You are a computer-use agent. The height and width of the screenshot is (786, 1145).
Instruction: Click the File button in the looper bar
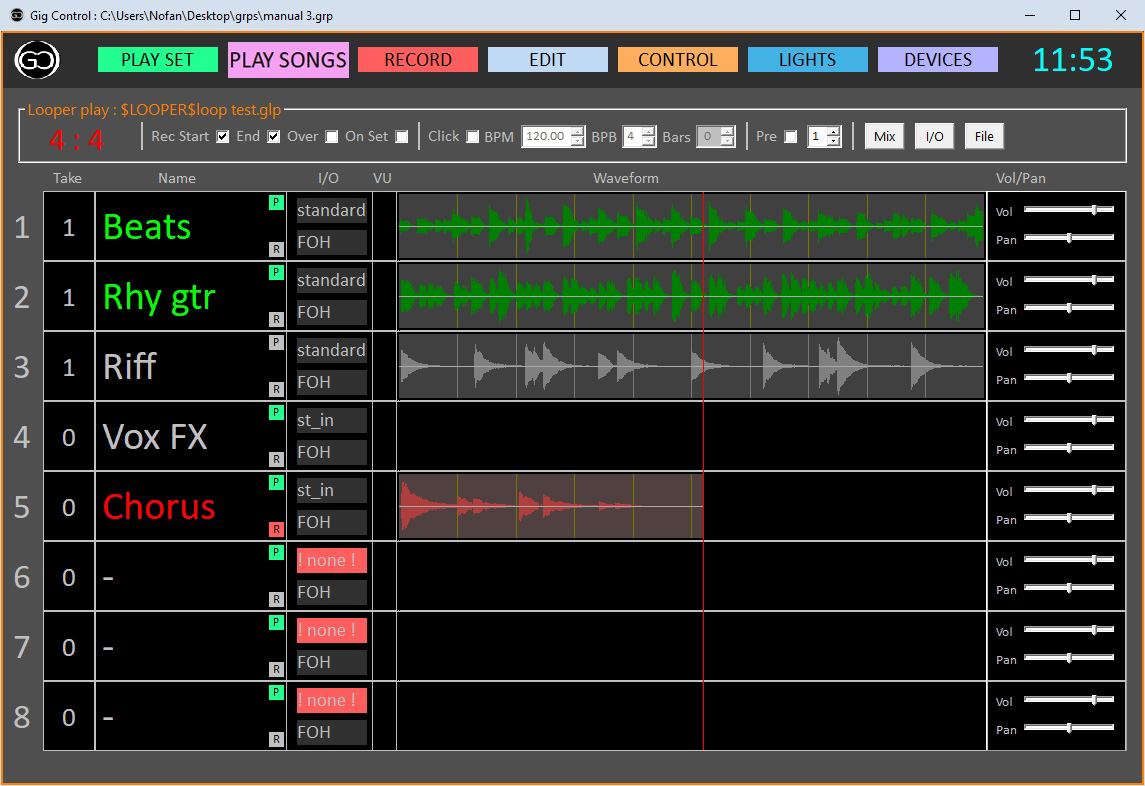[984, 136]
